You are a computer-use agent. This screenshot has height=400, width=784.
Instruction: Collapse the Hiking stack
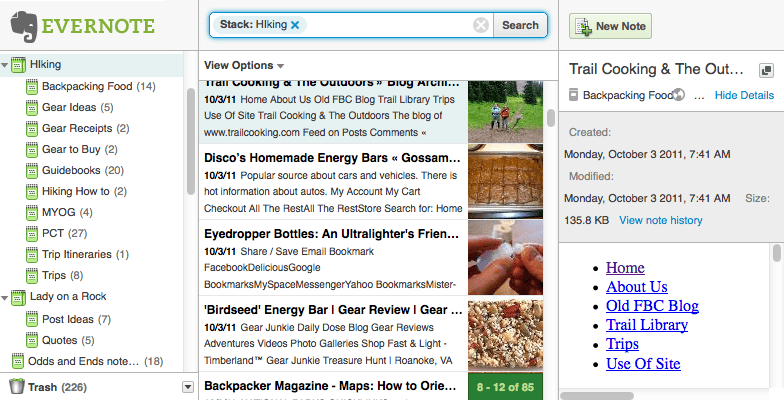coord(4,65)
